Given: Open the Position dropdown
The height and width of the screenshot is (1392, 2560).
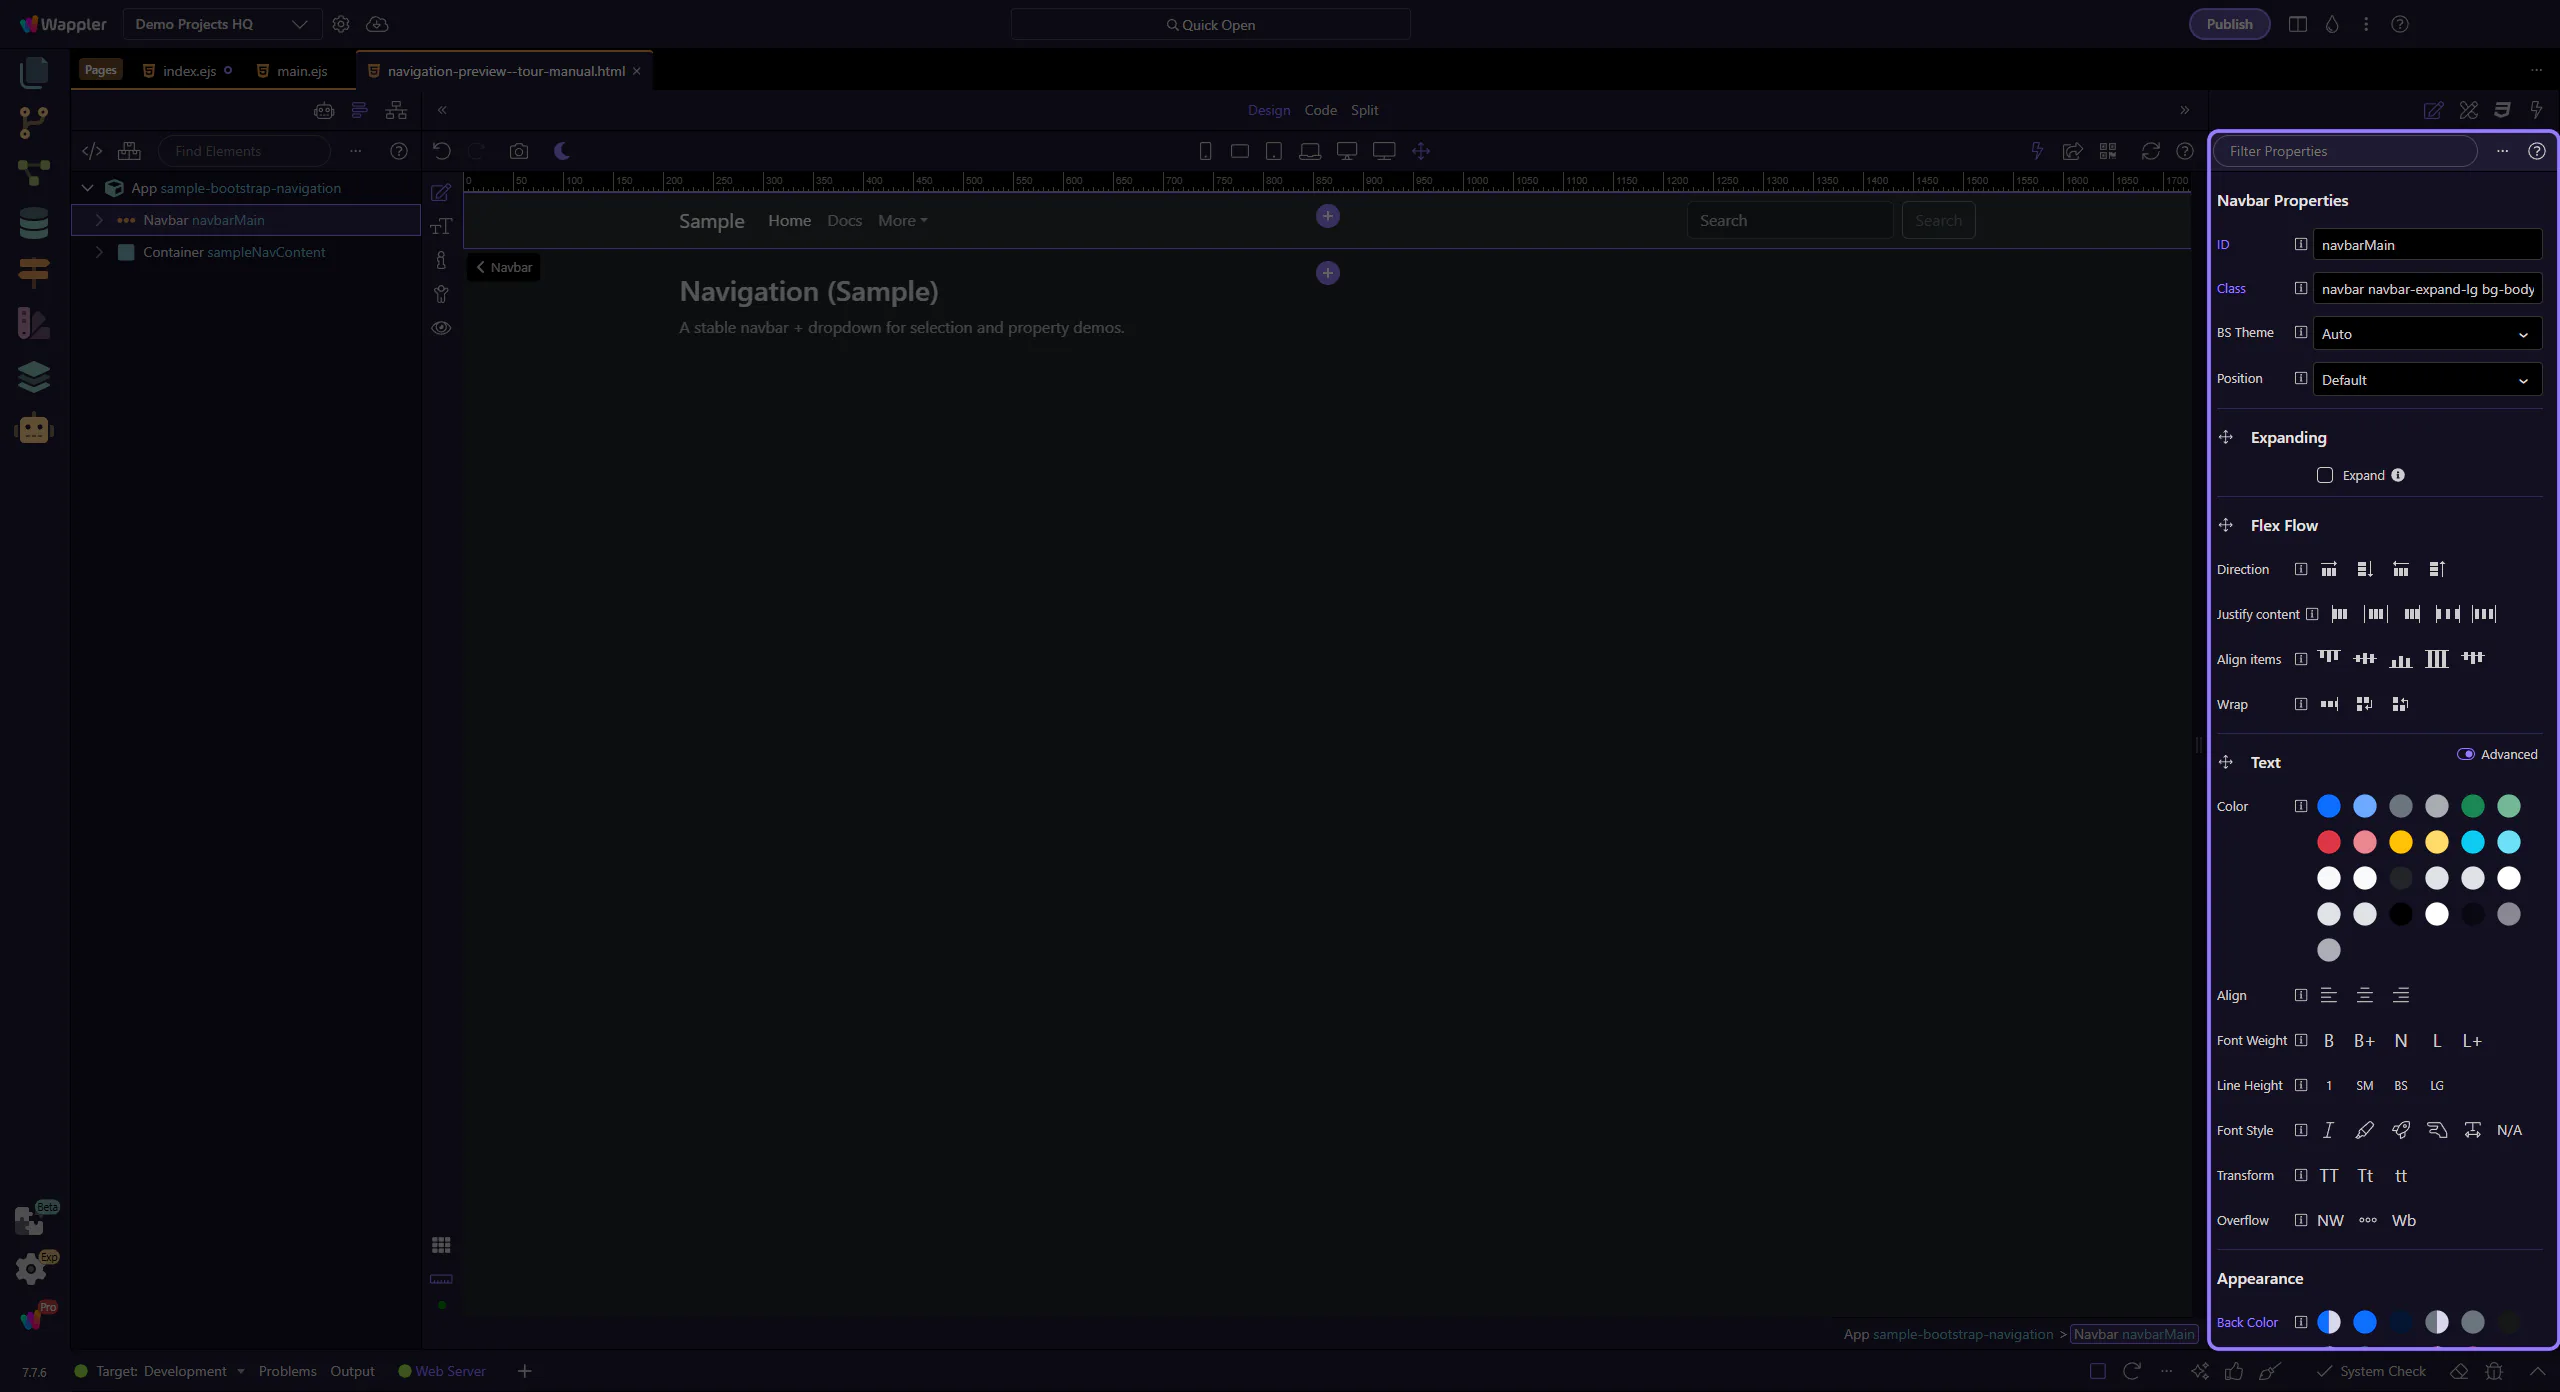Looking at the screenshot, I should (2426, 380).
